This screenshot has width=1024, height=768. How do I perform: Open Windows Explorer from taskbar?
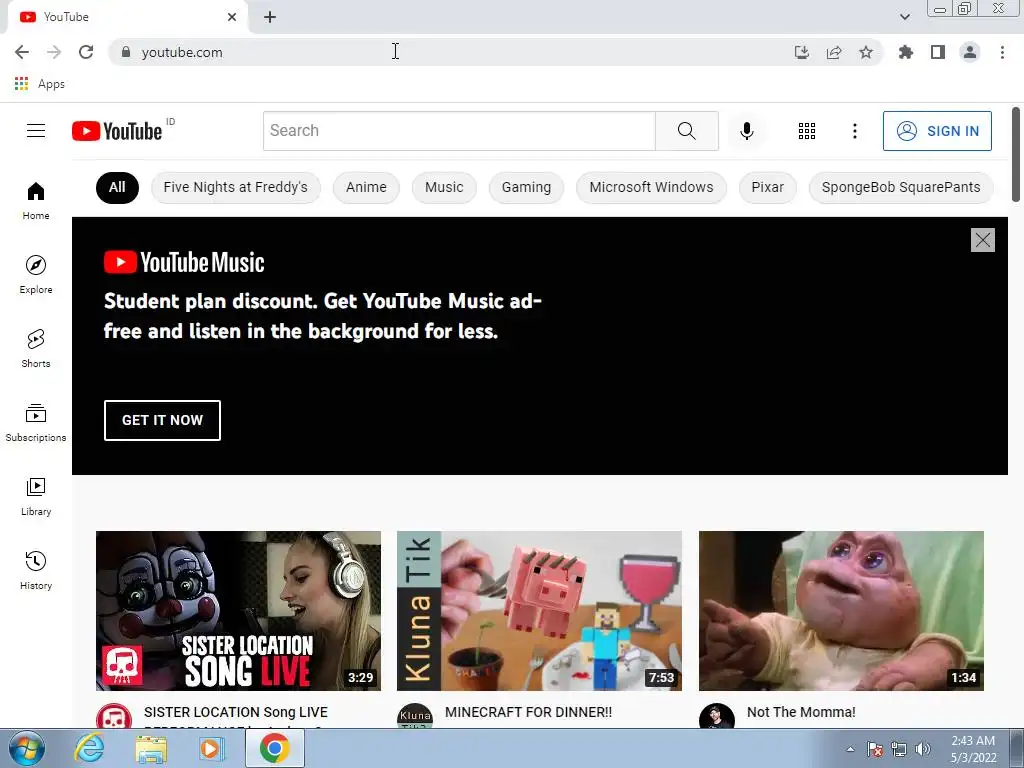click(x=151, y=748)
